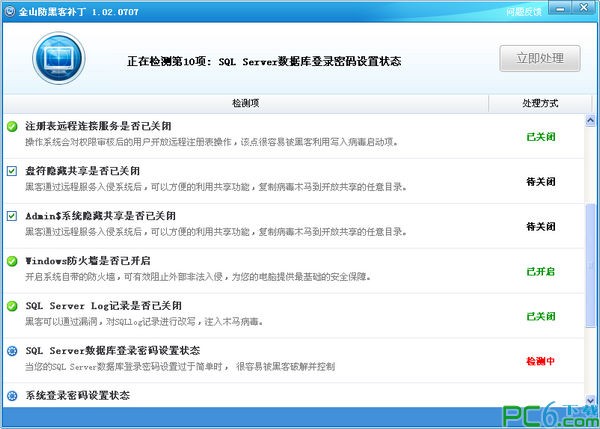Click the large blue monitor logo icon
This screenshot has width=600, height=429.
(x=59, y=58)
